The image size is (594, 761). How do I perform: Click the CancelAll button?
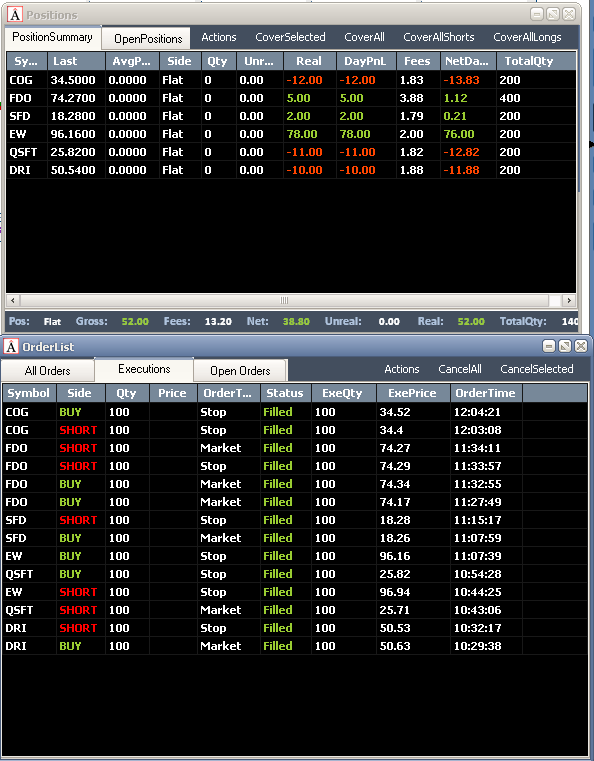coord(460,369)
